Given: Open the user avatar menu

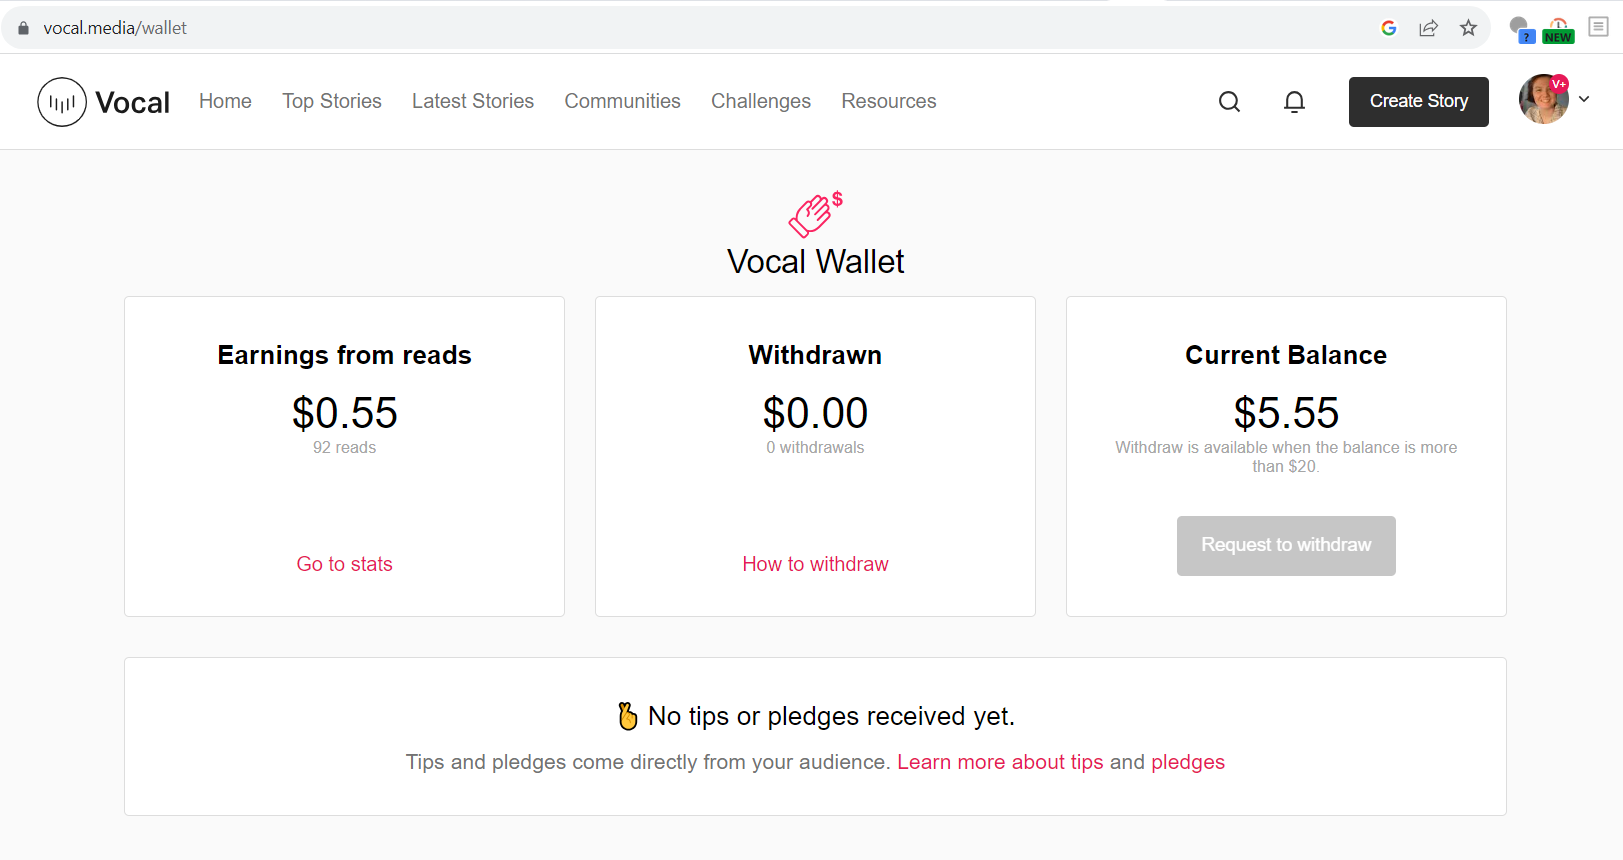Looking at the screenshot, I should [1543, 99].
